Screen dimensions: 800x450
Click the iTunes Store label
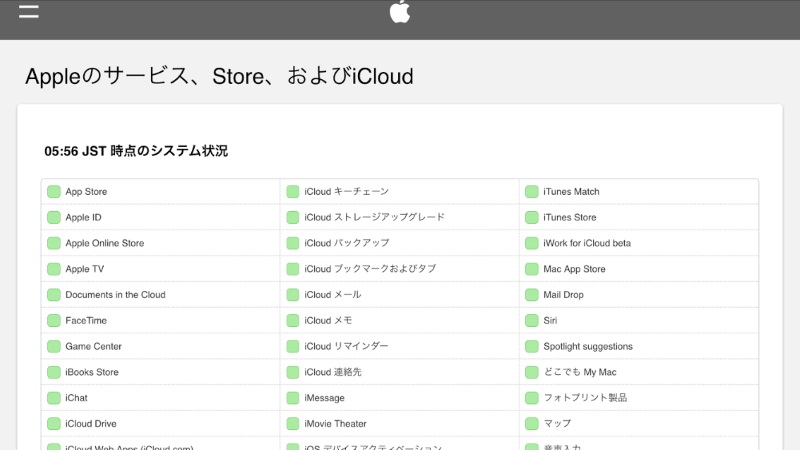(569, 217)
